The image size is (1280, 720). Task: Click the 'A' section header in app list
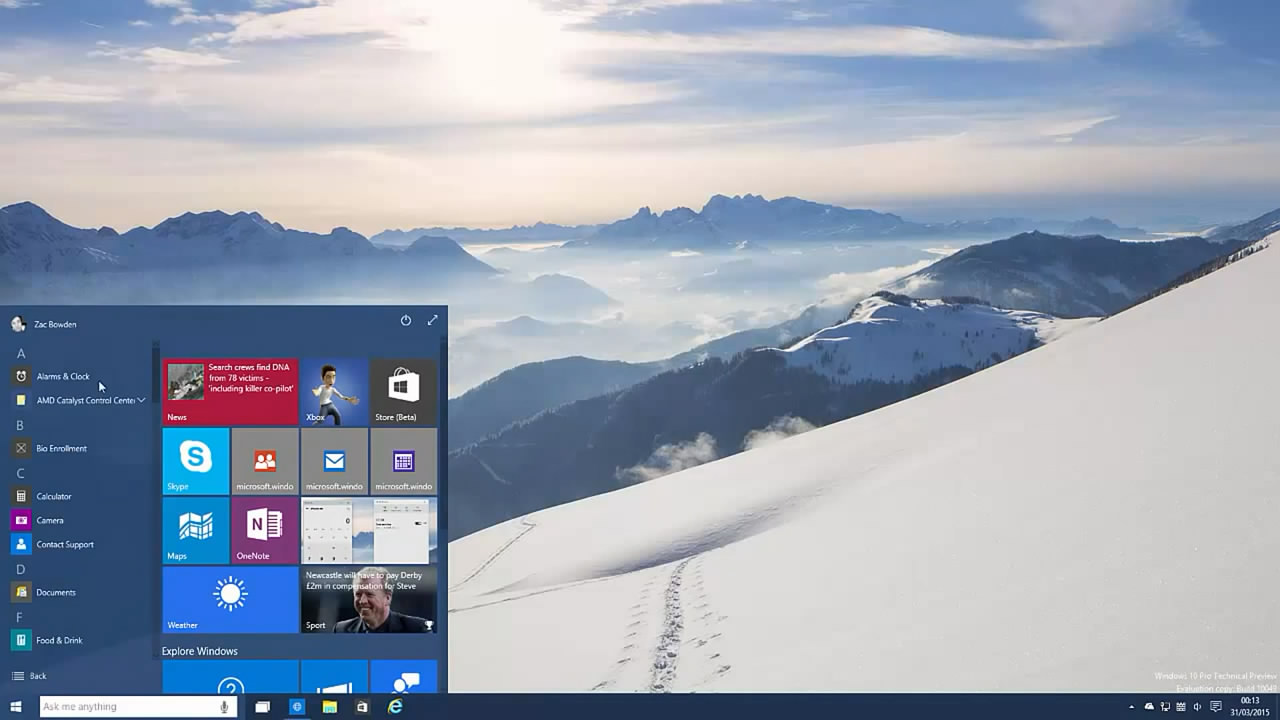coord(20,353)
